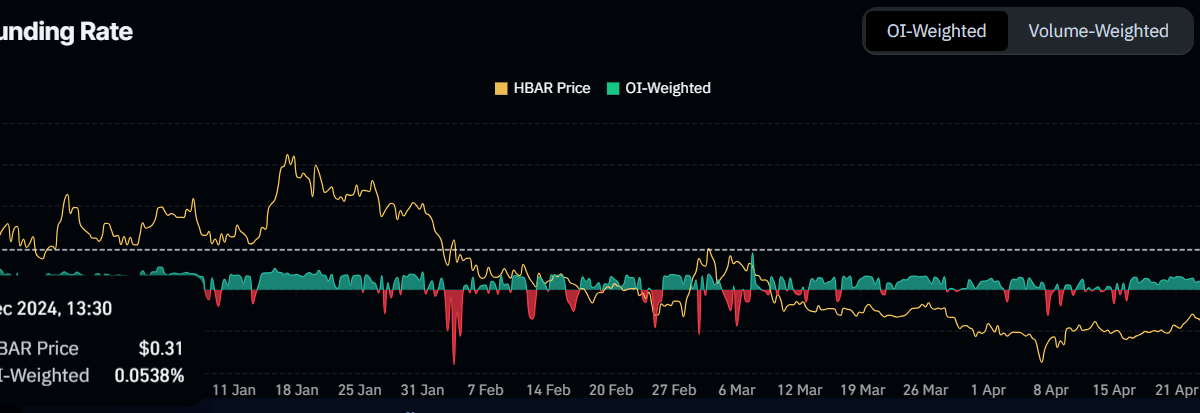Choose the 19 Mar date label
Image resolution: width=1200 pixels, height=413 pixels.
pos(862,389)
